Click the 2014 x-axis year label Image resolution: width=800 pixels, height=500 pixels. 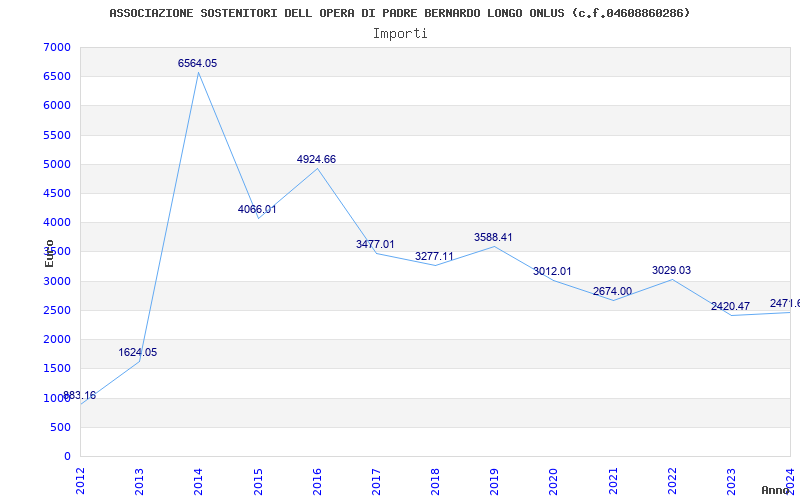click(198, 482)
